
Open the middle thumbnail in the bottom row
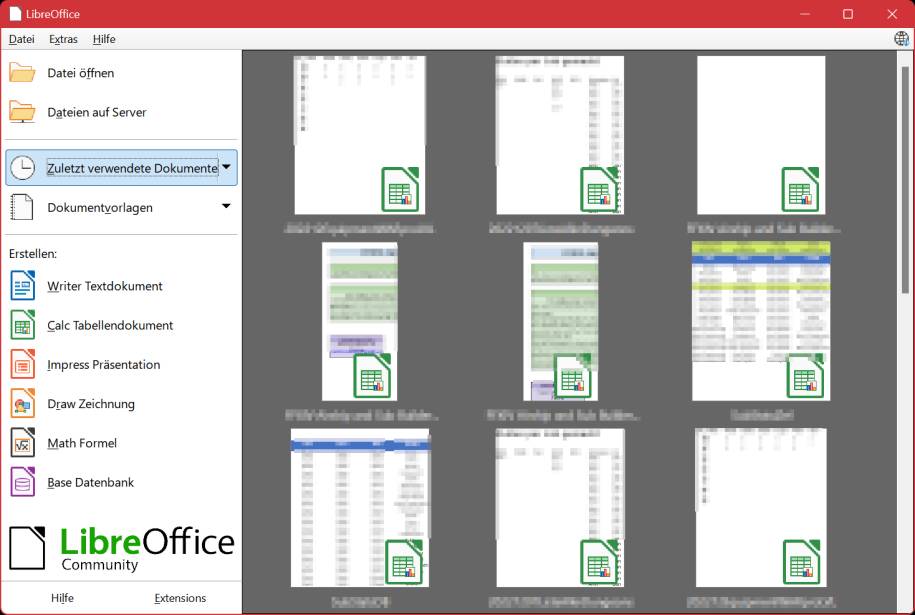pos(560,508)
